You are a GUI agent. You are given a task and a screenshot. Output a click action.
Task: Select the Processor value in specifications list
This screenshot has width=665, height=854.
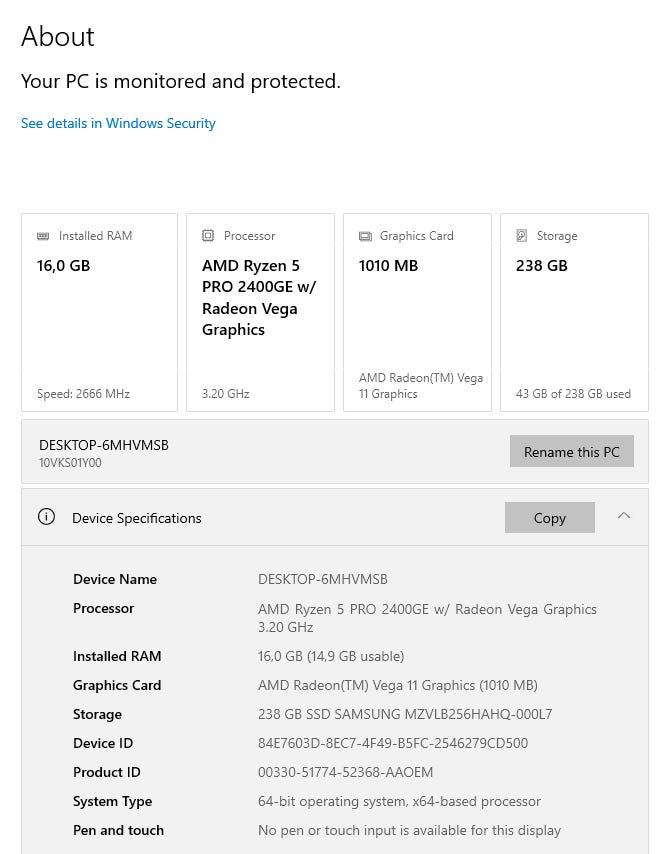pos(427,618)
